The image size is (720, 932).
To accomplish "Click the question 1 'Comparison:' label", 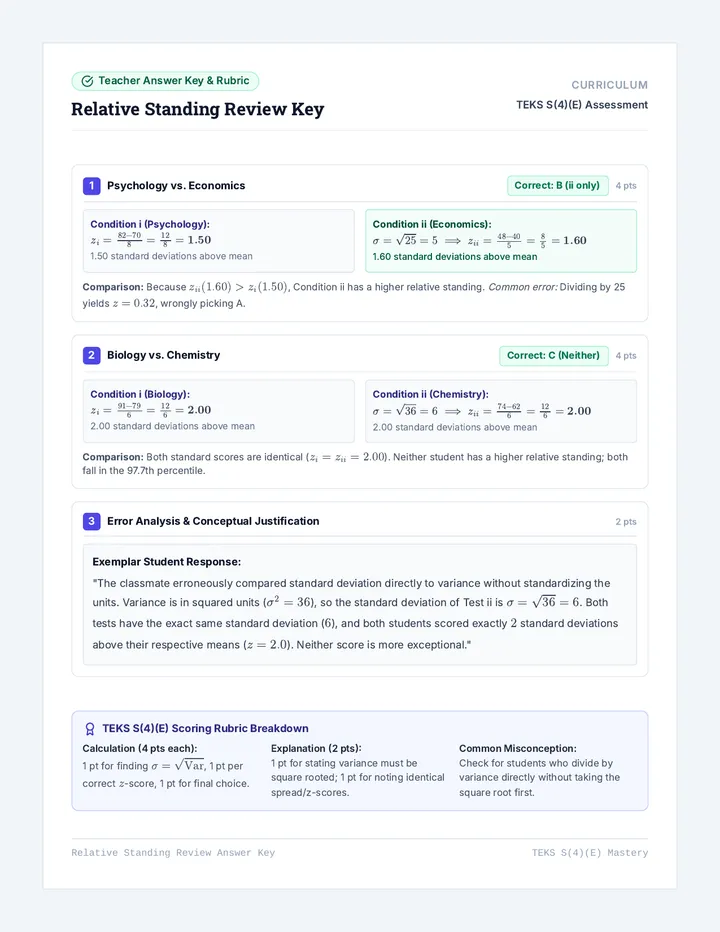I will (x=113, y=287).
